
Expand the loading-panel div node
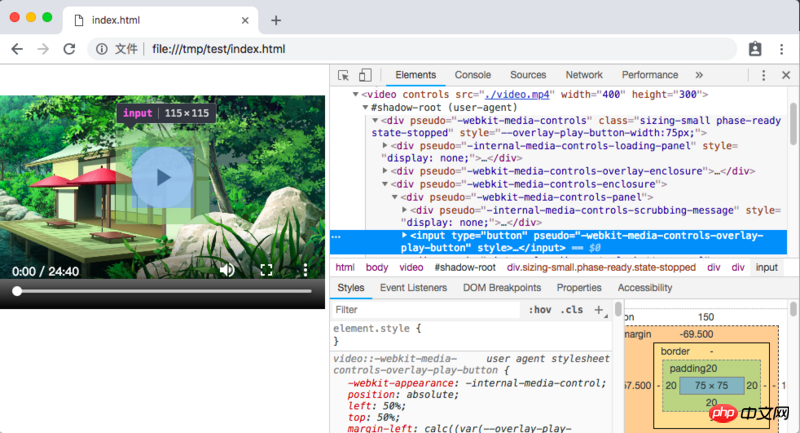[x=385, y=146]
